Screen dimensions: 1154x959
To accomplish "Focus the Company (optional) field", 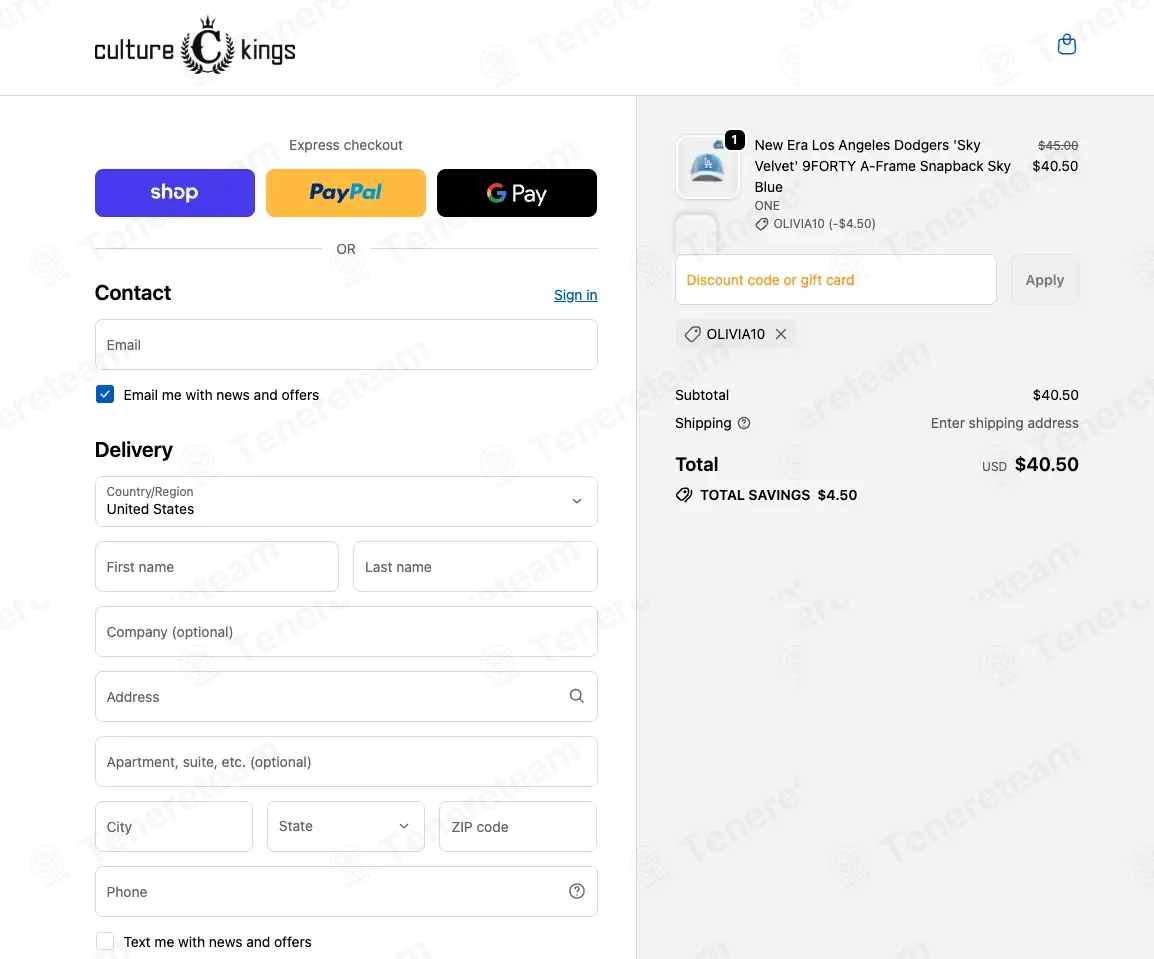I will [x=346, y=631].
